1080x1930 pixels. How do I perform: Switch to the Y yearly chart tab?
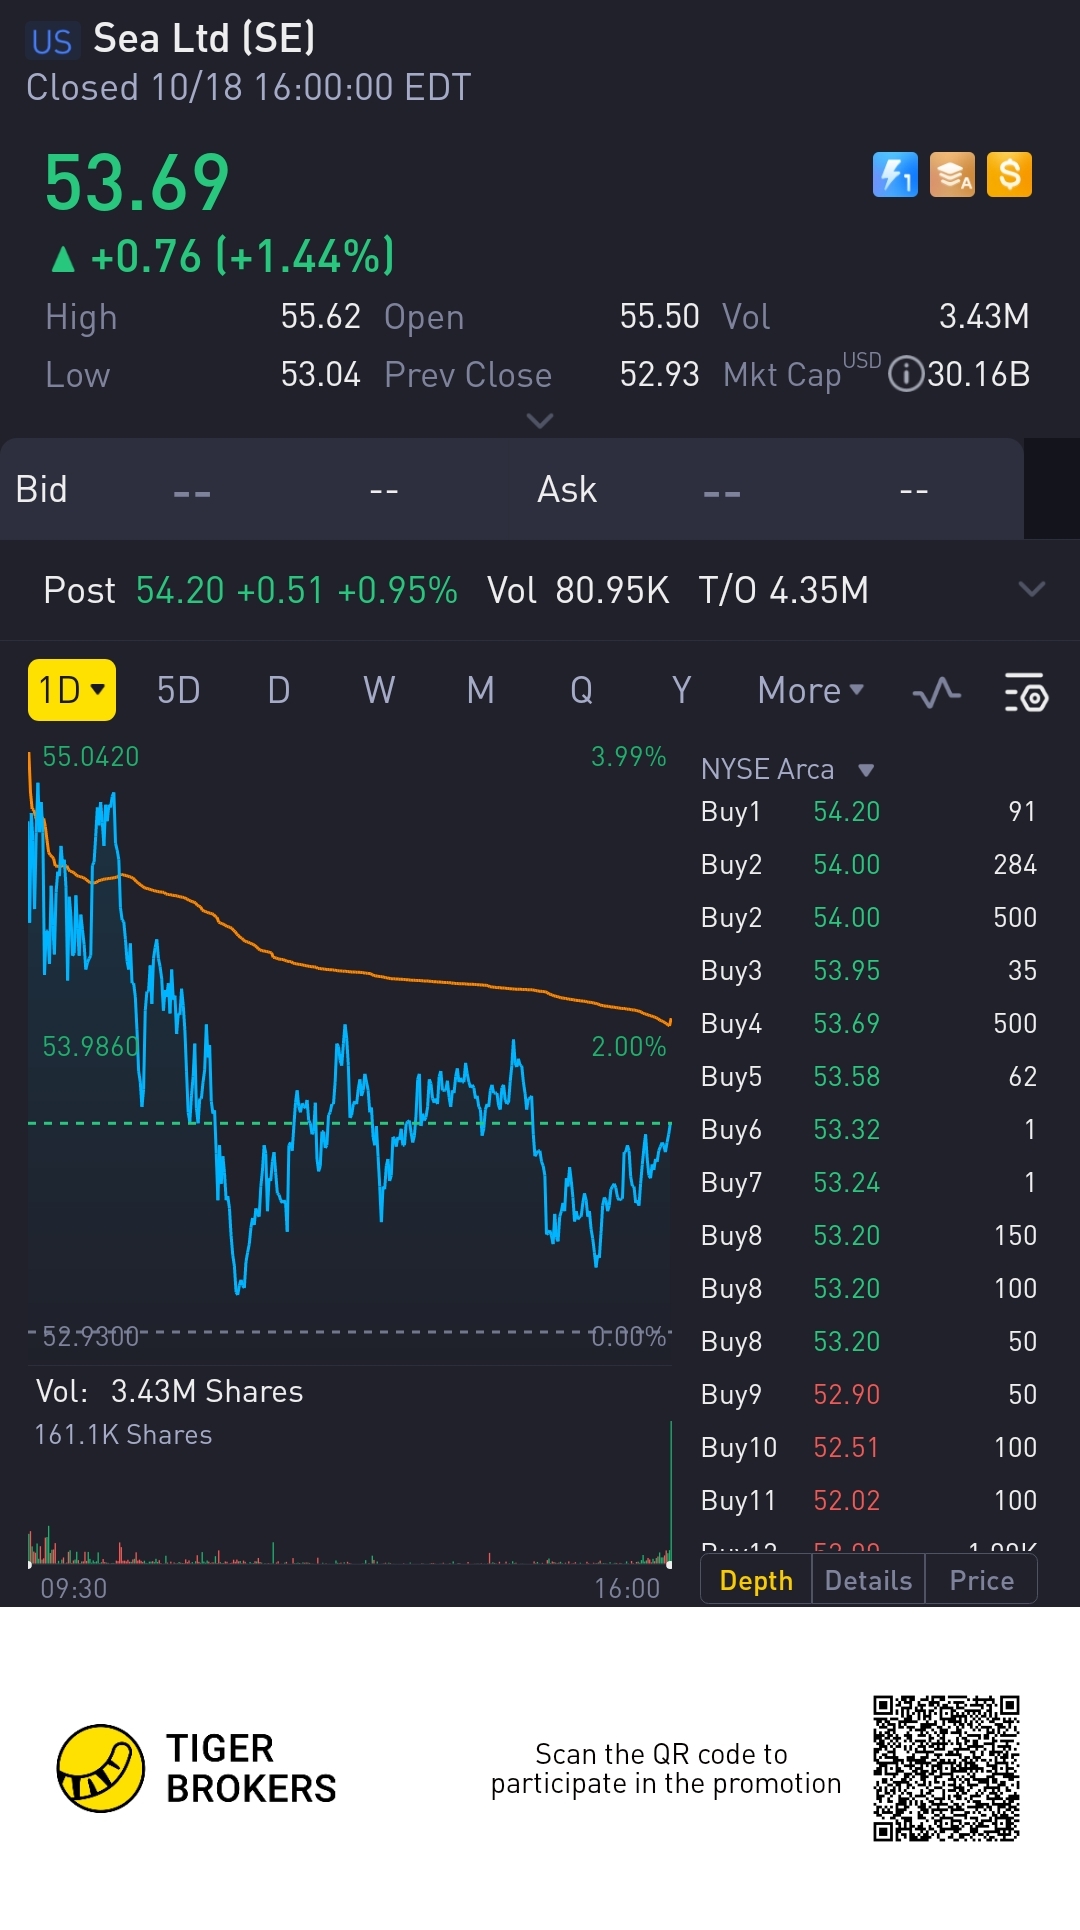[682, 690]
